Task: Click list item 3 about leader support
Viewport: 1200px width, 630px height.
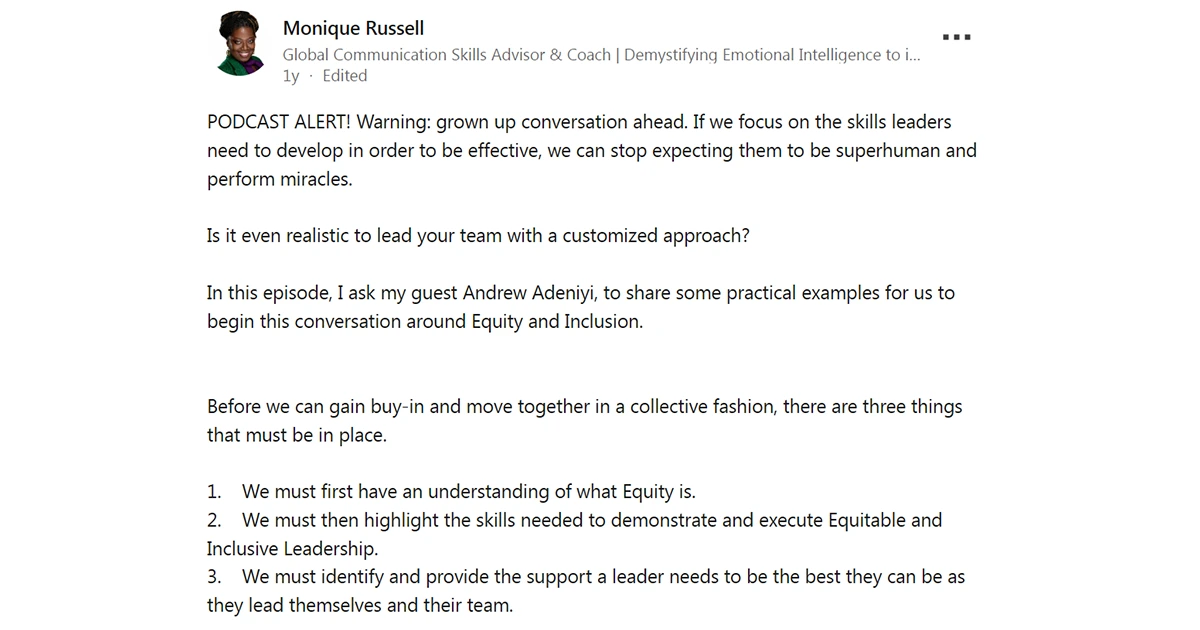Action: (x=602, y=577)
